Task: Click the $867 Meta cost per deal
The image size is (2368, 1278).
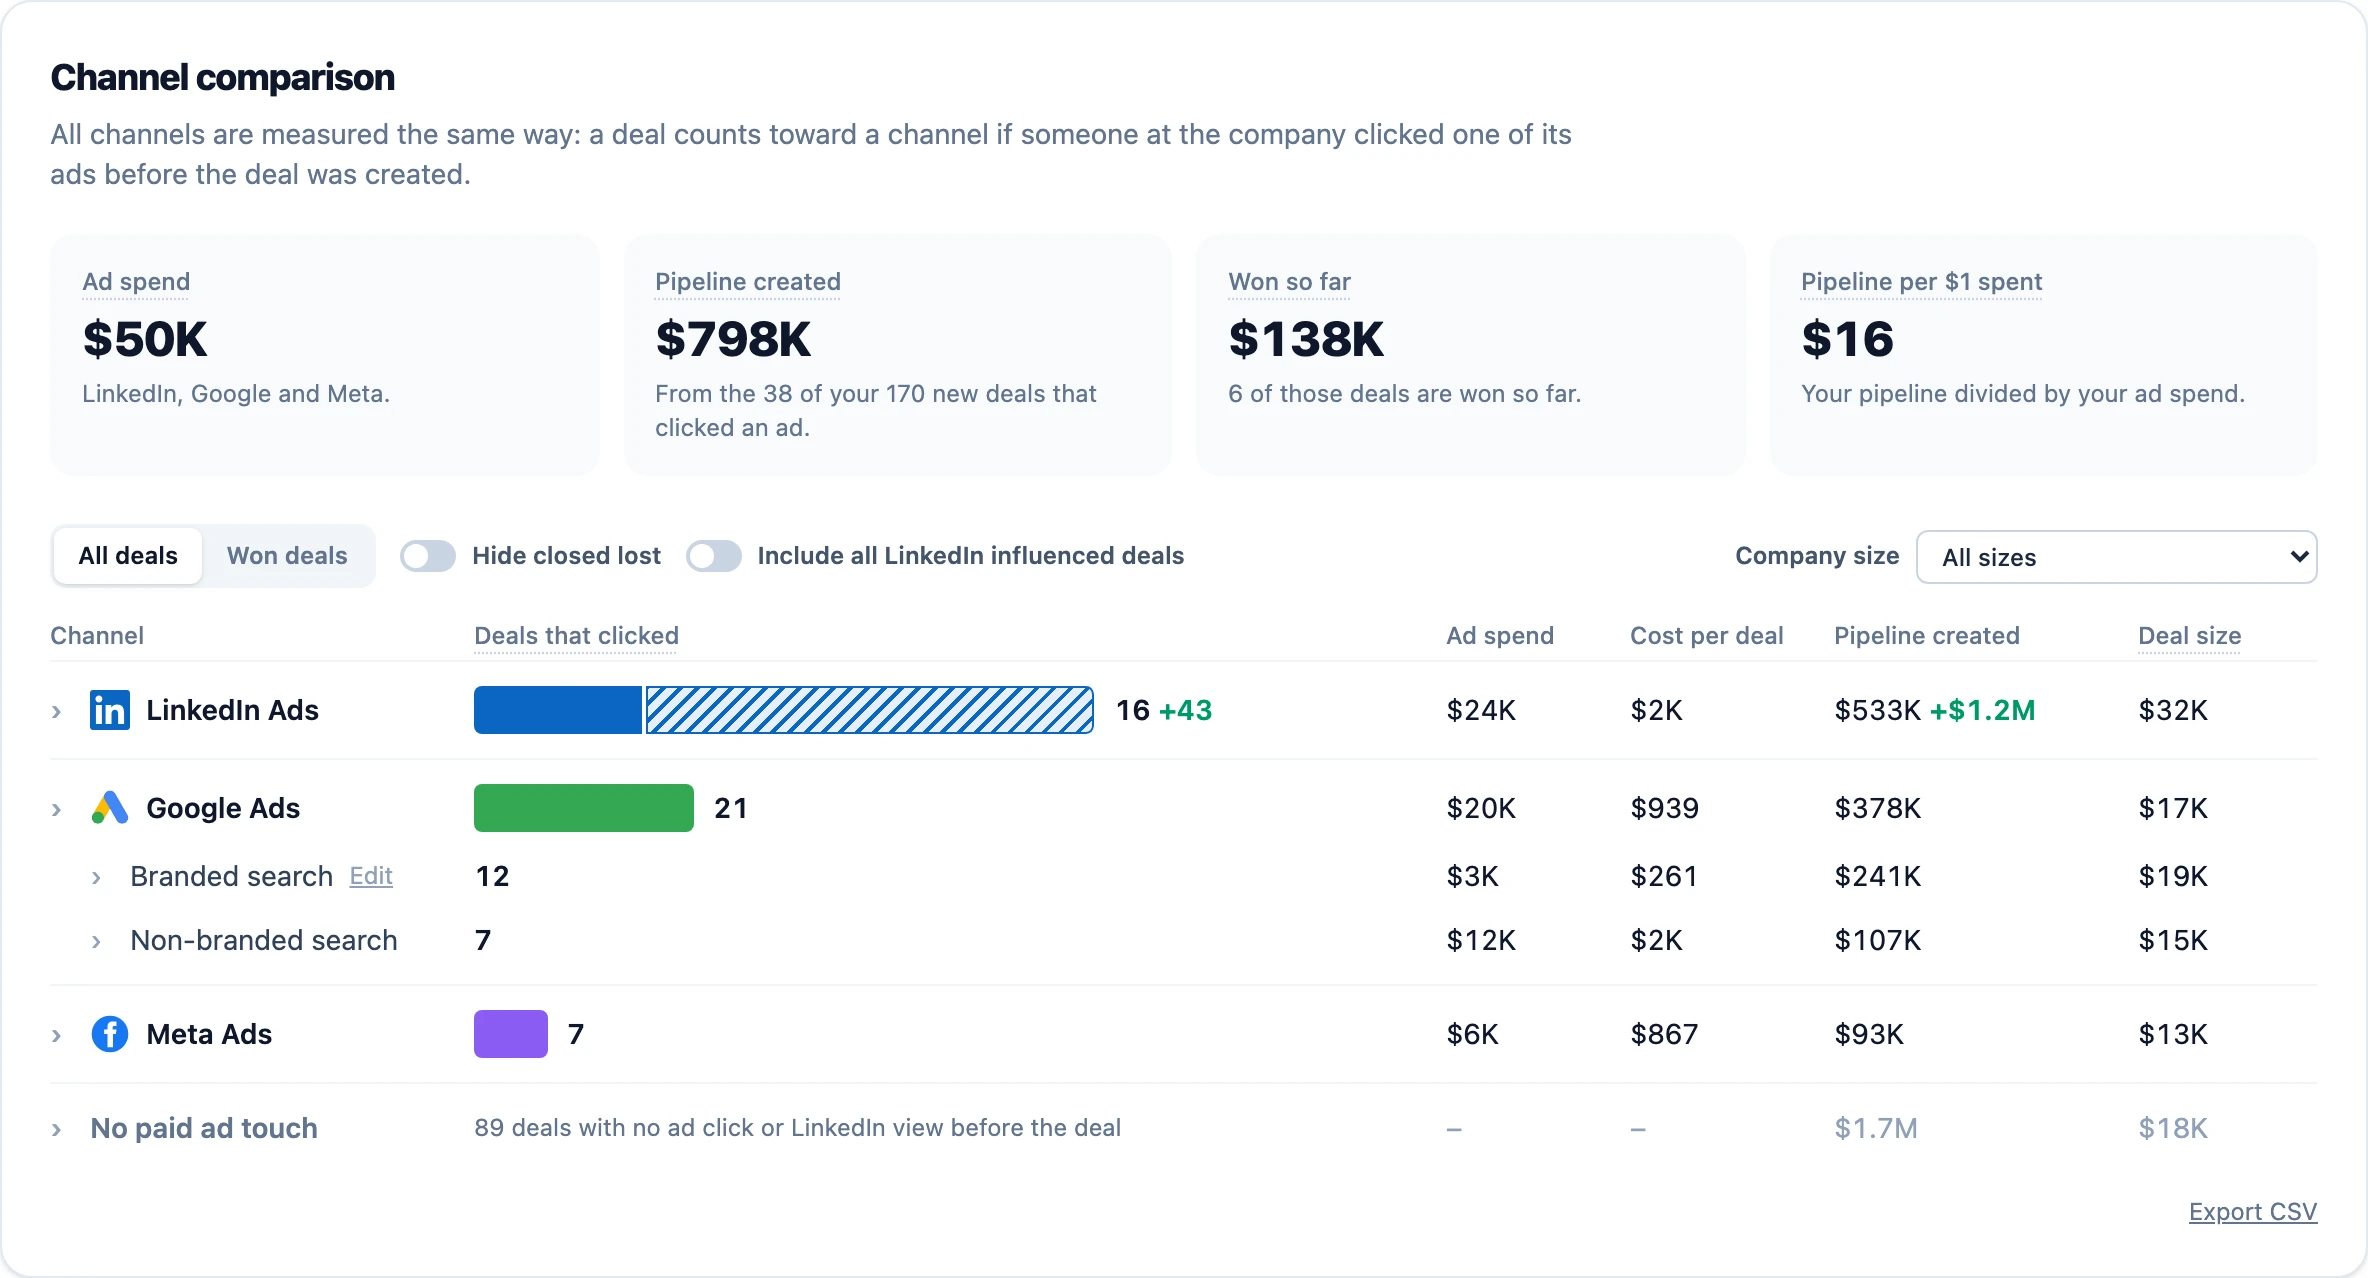Action: click(1664, 1034)
